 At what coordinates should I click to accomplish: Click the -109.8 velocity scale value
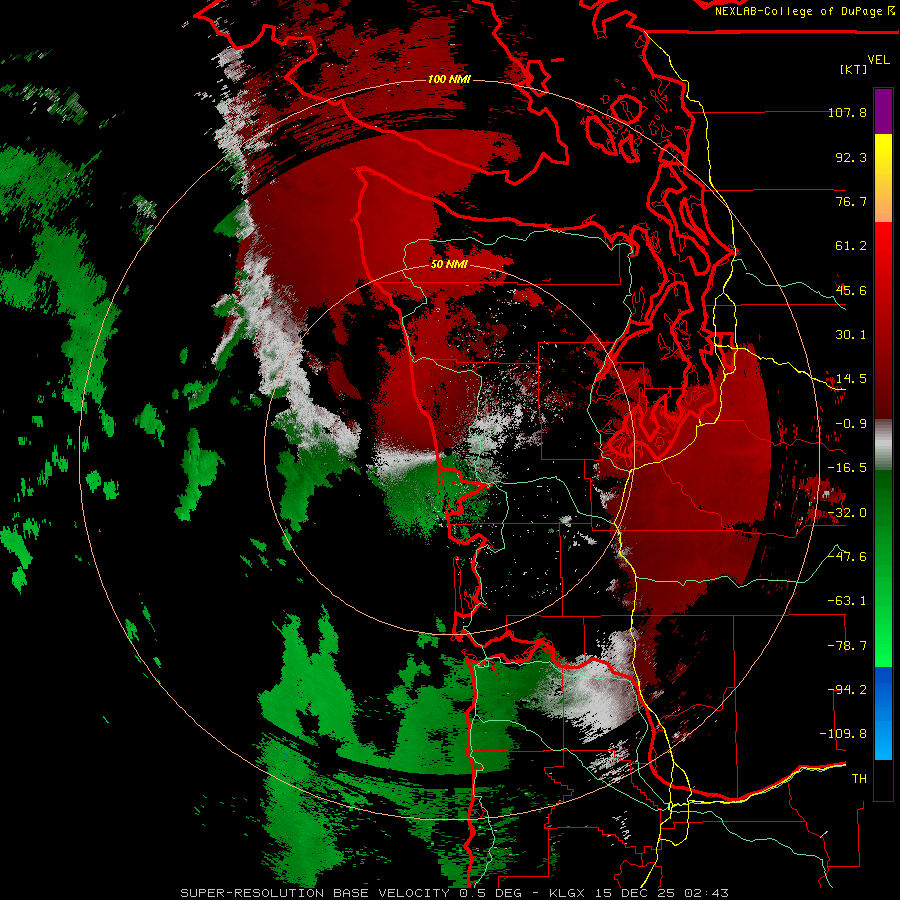click(843, 734)
